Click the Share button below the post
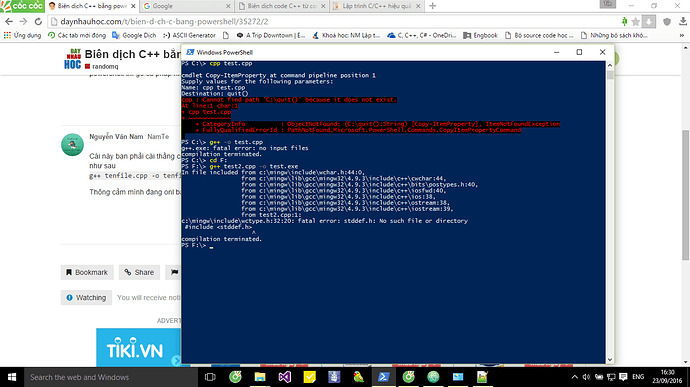Viewport: 690px width, 387px height. (x=139, y=273)
